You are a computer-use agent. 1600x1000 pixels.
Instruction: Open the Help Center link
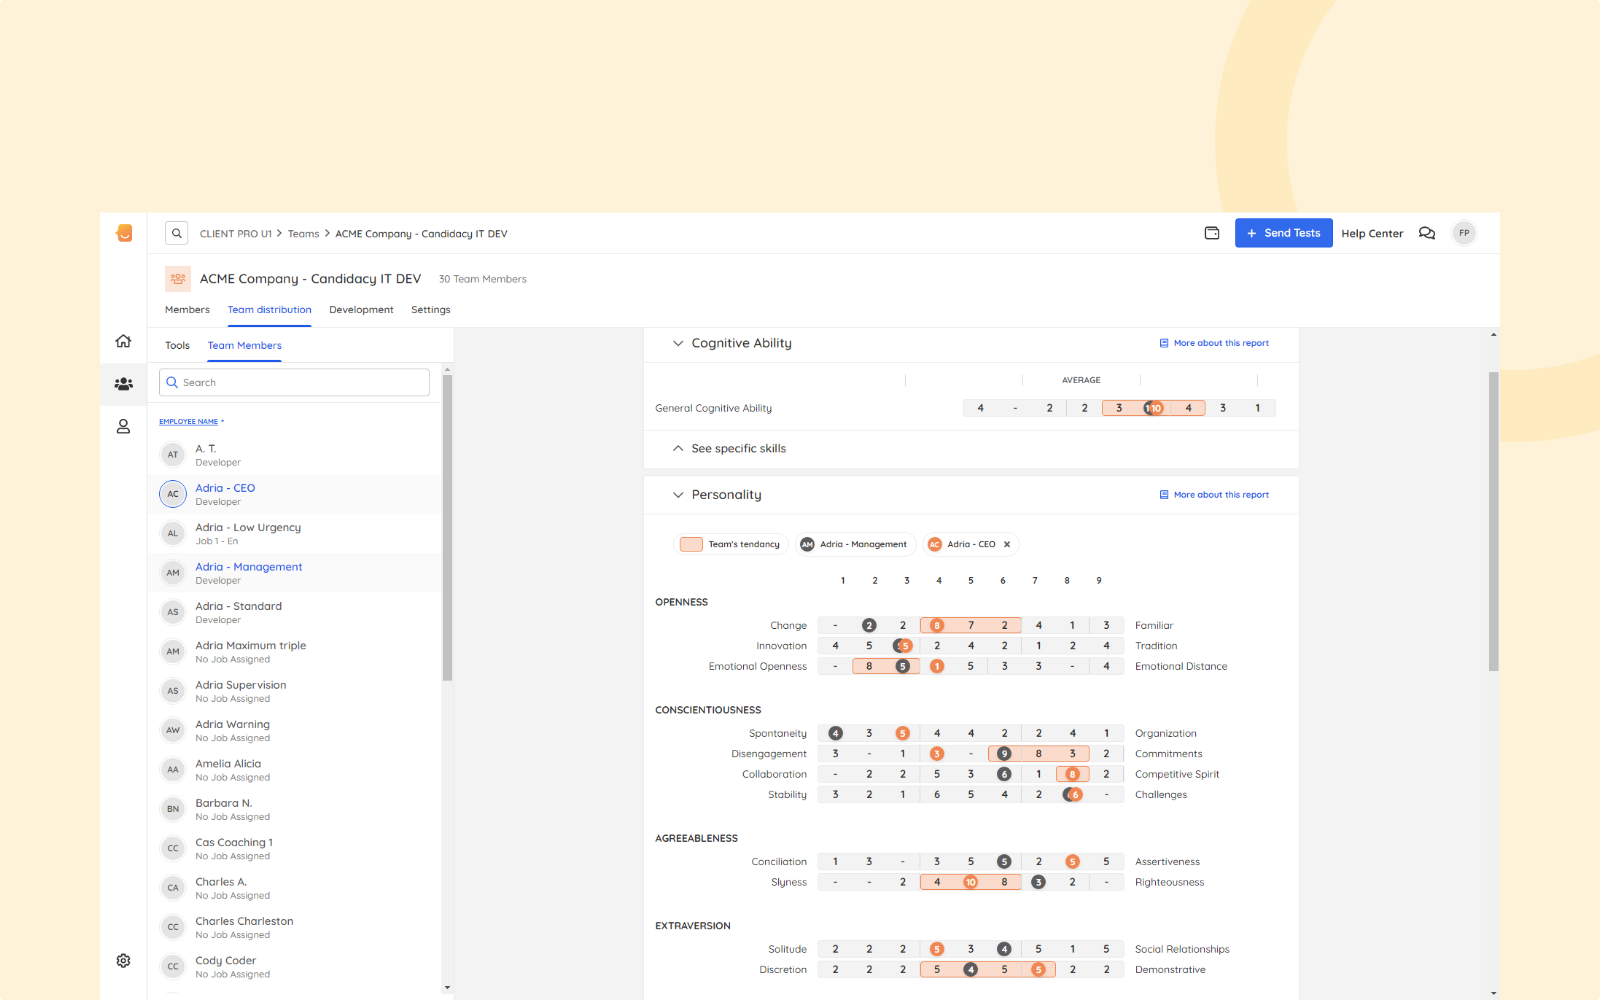coord(1372,234)
